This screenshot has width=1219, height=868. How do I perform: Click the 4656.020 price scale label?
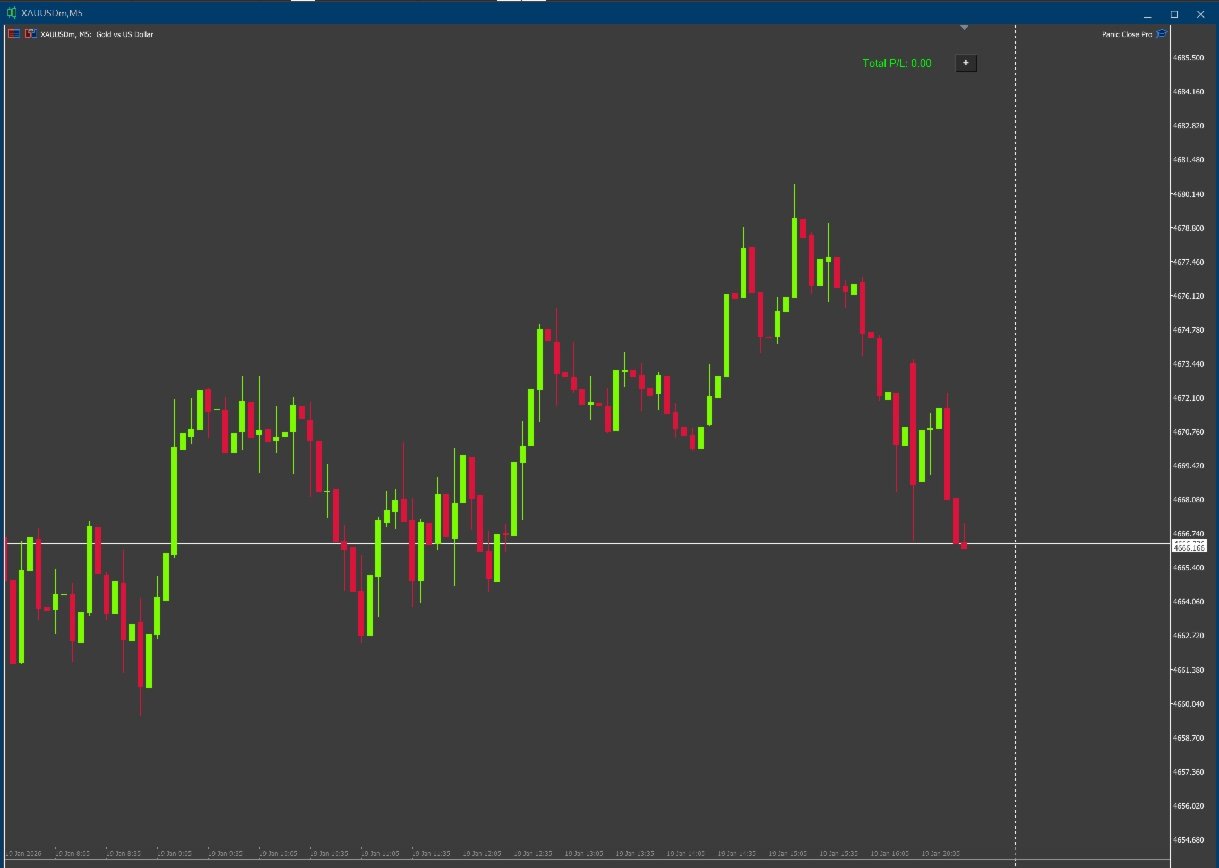pos(1189,806)
